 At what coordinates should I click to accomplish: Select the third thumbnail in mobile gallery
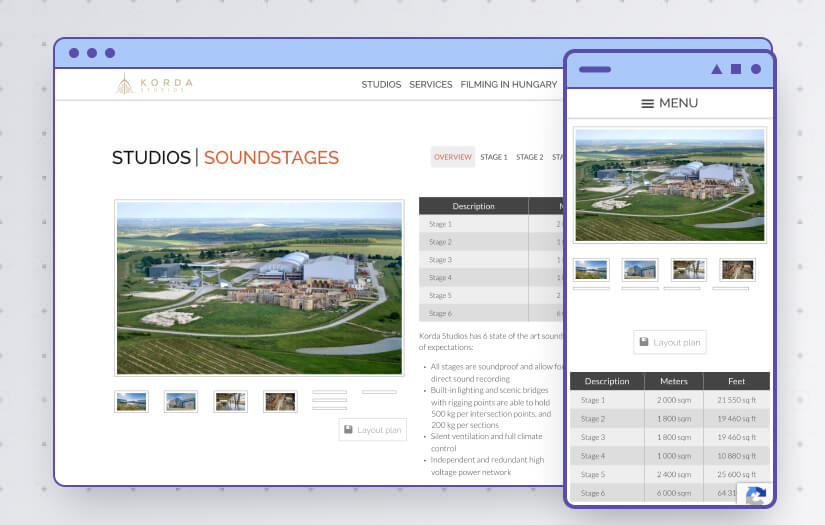click(x=689, y=270)
